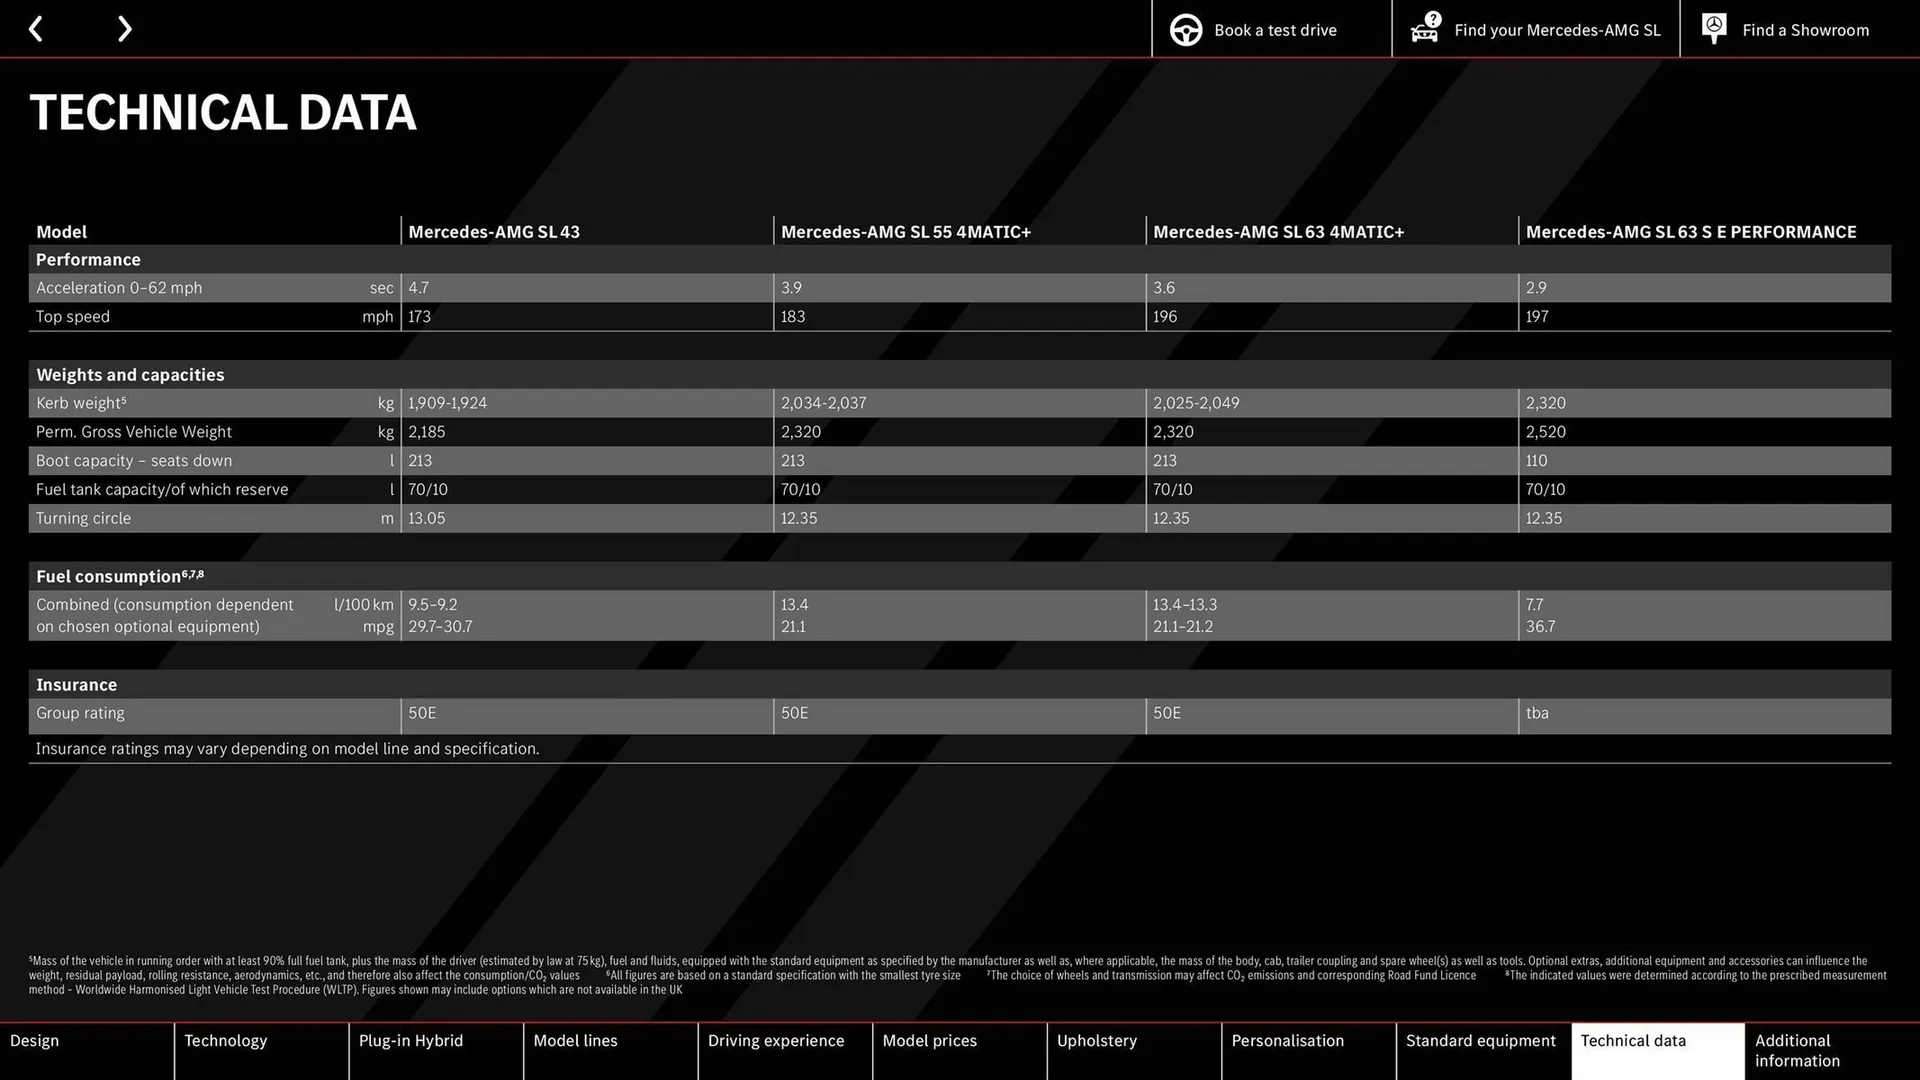Select the car with question mark icon
The height and width of the screenshot is (1080, 1920).
tap(1424, 29)
